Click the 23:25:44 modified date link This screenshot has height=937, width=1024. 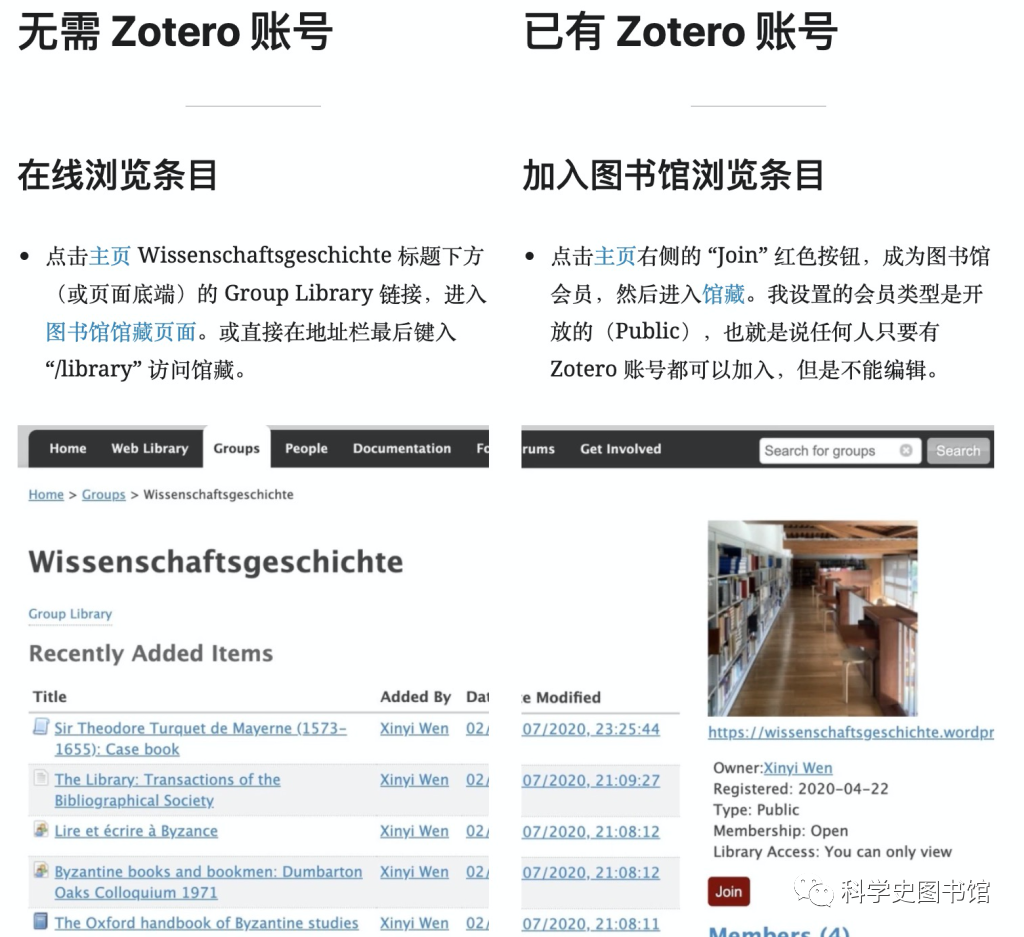(591, 729)
